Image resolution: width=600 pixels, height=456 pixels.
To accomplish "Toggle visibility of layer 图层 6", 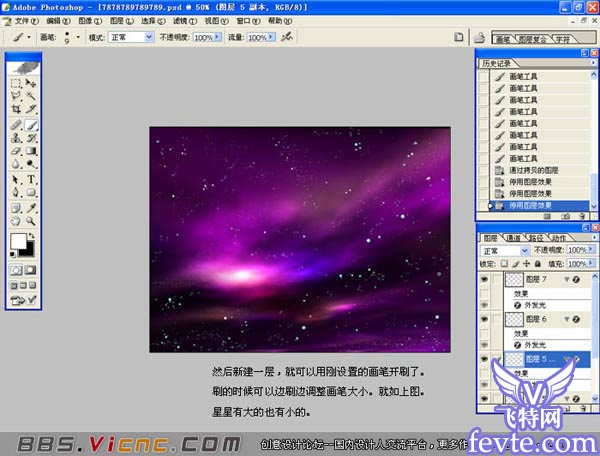I will coord(485,320).
